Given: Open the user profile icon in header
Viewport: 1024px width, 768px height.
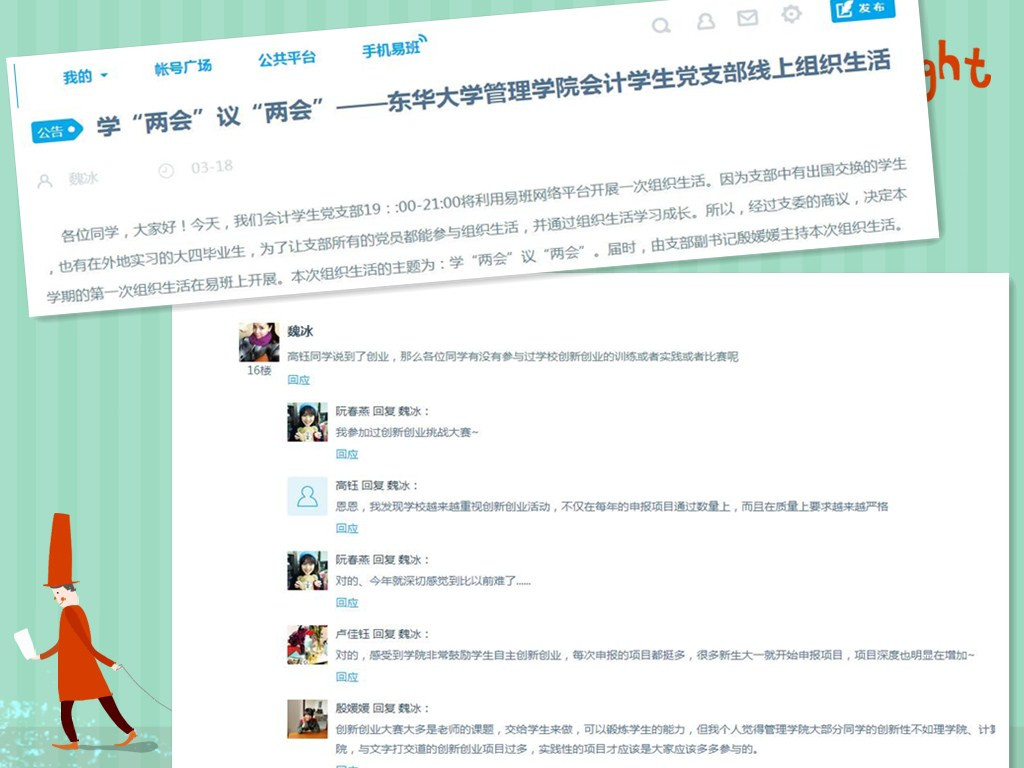Looking at the screenshot, I should coord(705,22).
